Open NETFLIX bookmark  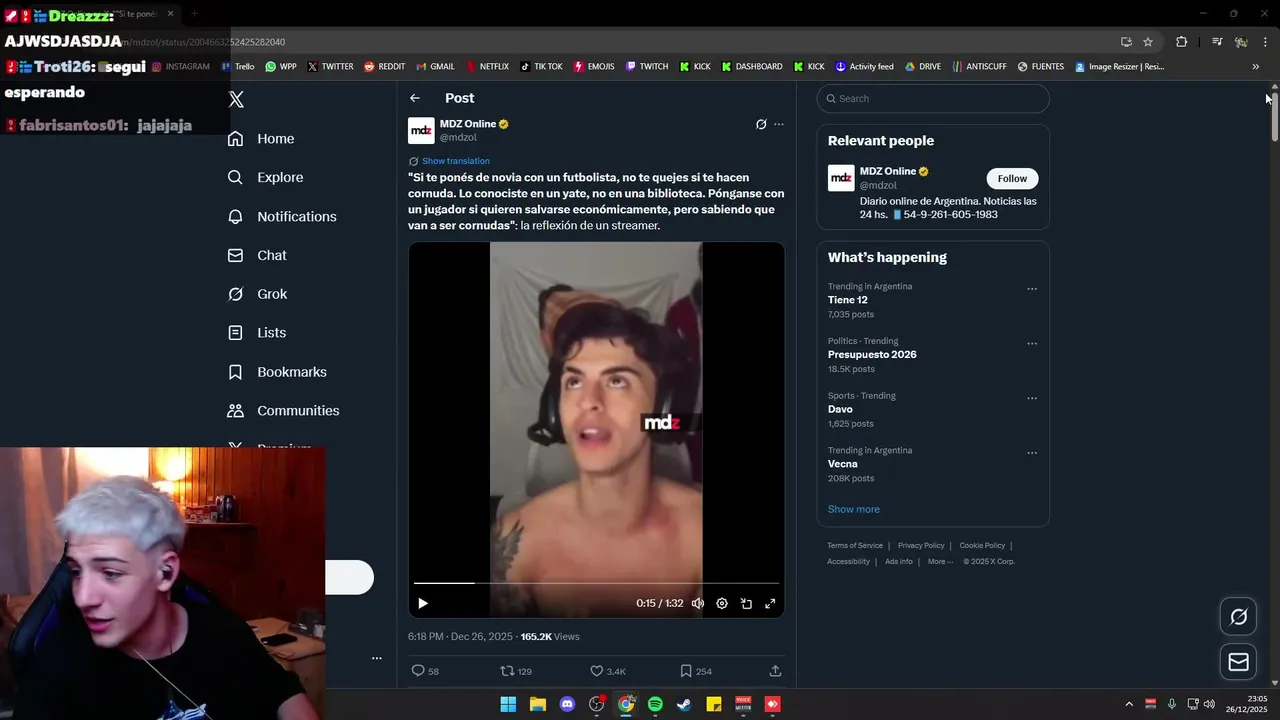coord(487,67)
